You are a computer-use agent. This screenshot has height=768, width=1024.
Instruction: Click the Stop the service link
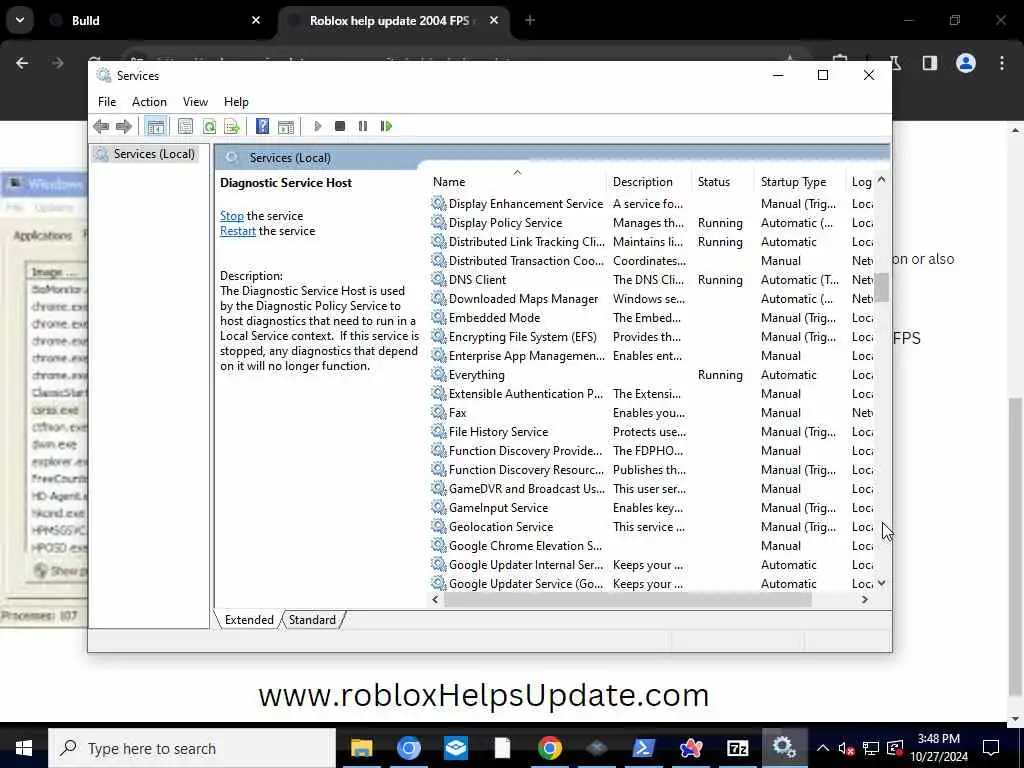(x=232, y=216)
